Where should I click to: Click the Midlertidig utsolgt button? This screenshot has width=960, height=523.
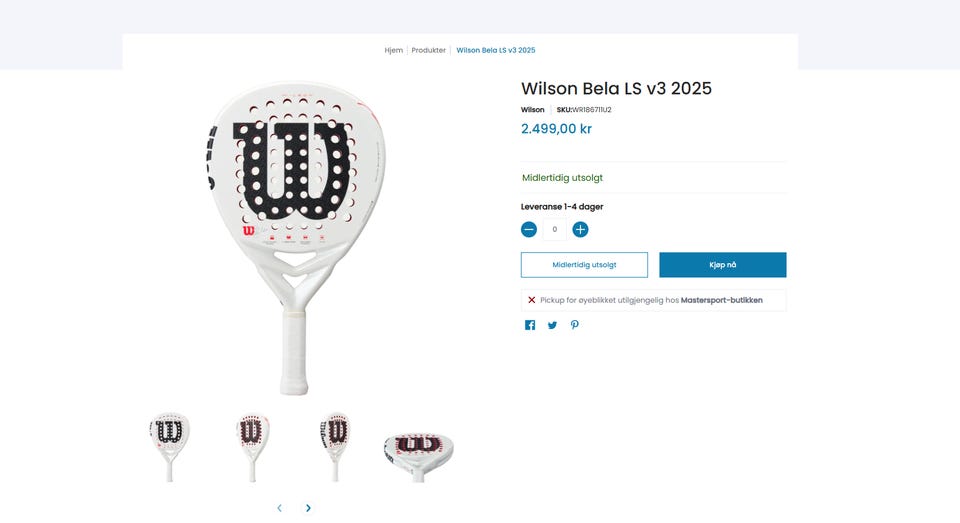pyautogui.click(x=584, y=265)
